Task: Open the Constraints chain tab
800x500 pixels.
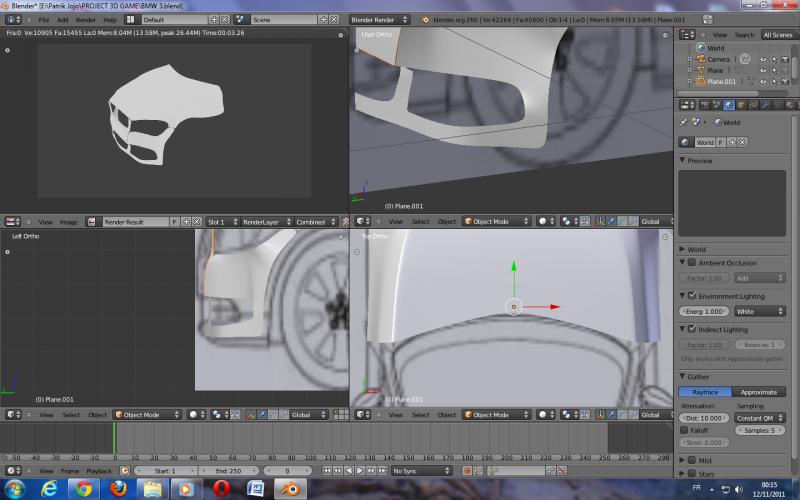Action: click(753, 105)
